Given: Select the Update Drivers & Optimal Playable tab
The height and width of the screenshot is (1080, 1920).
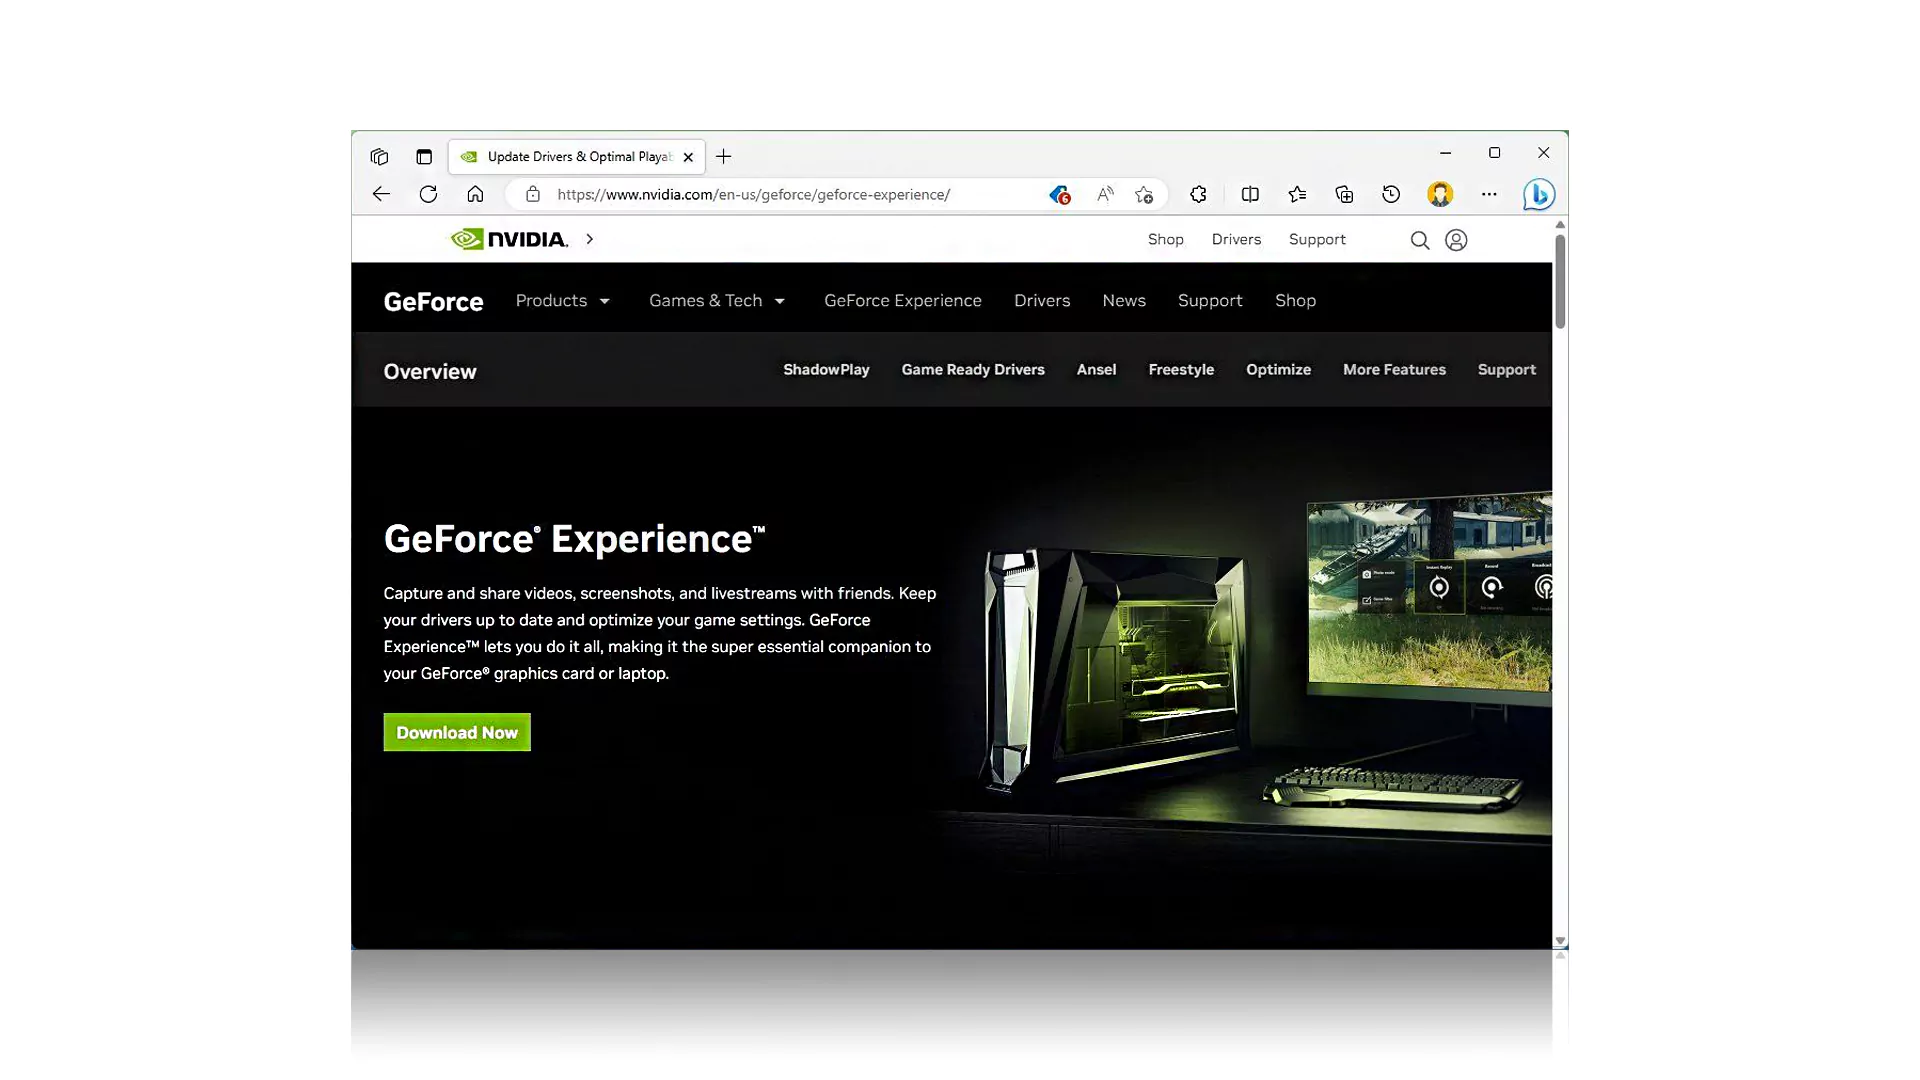Looking at the screenshot, I should tap(577, 157).
